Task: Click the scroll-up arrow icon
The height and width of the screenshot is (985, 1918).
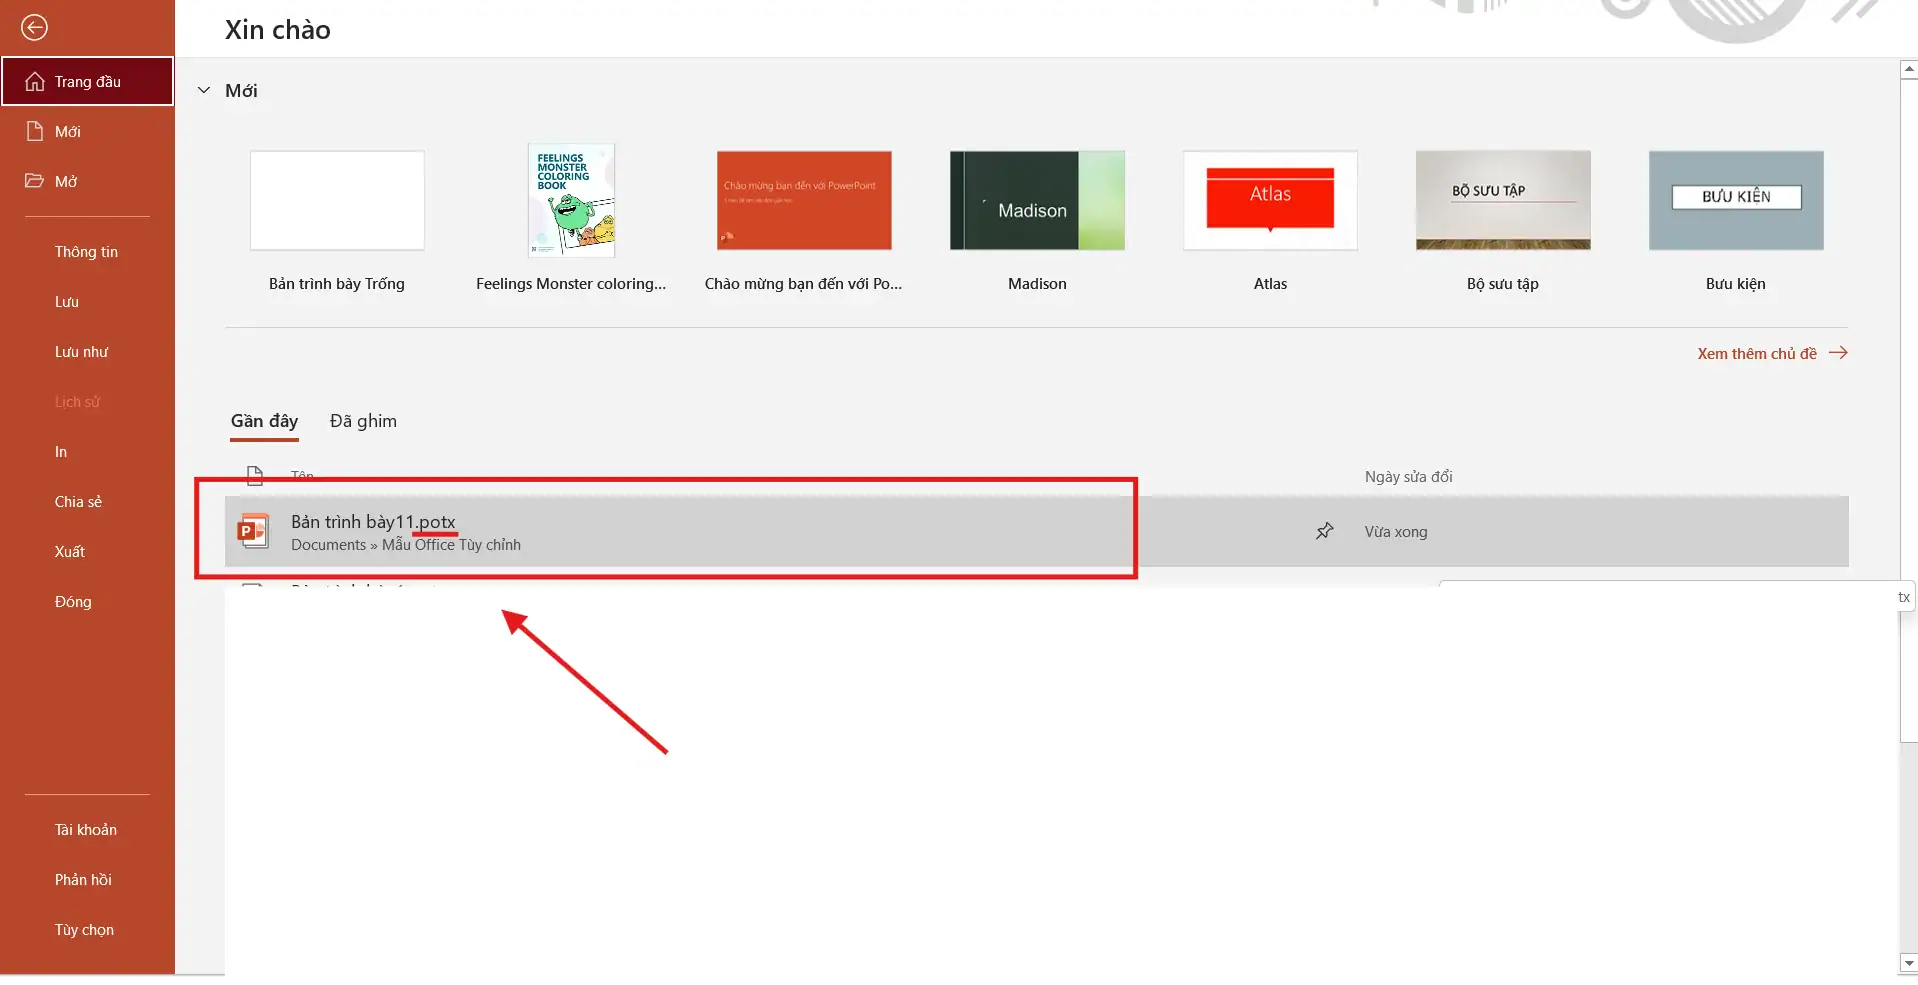Action: pyautogui.click(x=1908, y=67)
